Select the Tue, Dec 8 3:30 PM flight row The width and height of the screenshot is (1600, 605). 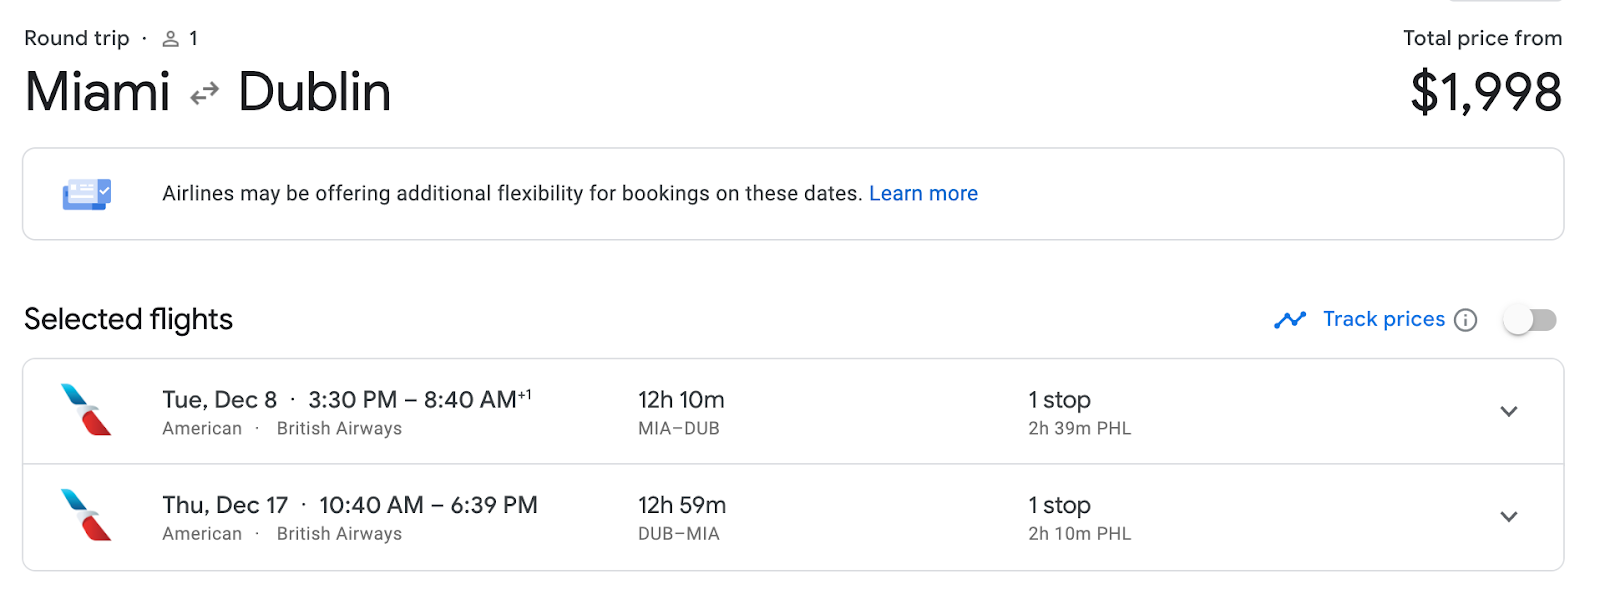(793, 412)
